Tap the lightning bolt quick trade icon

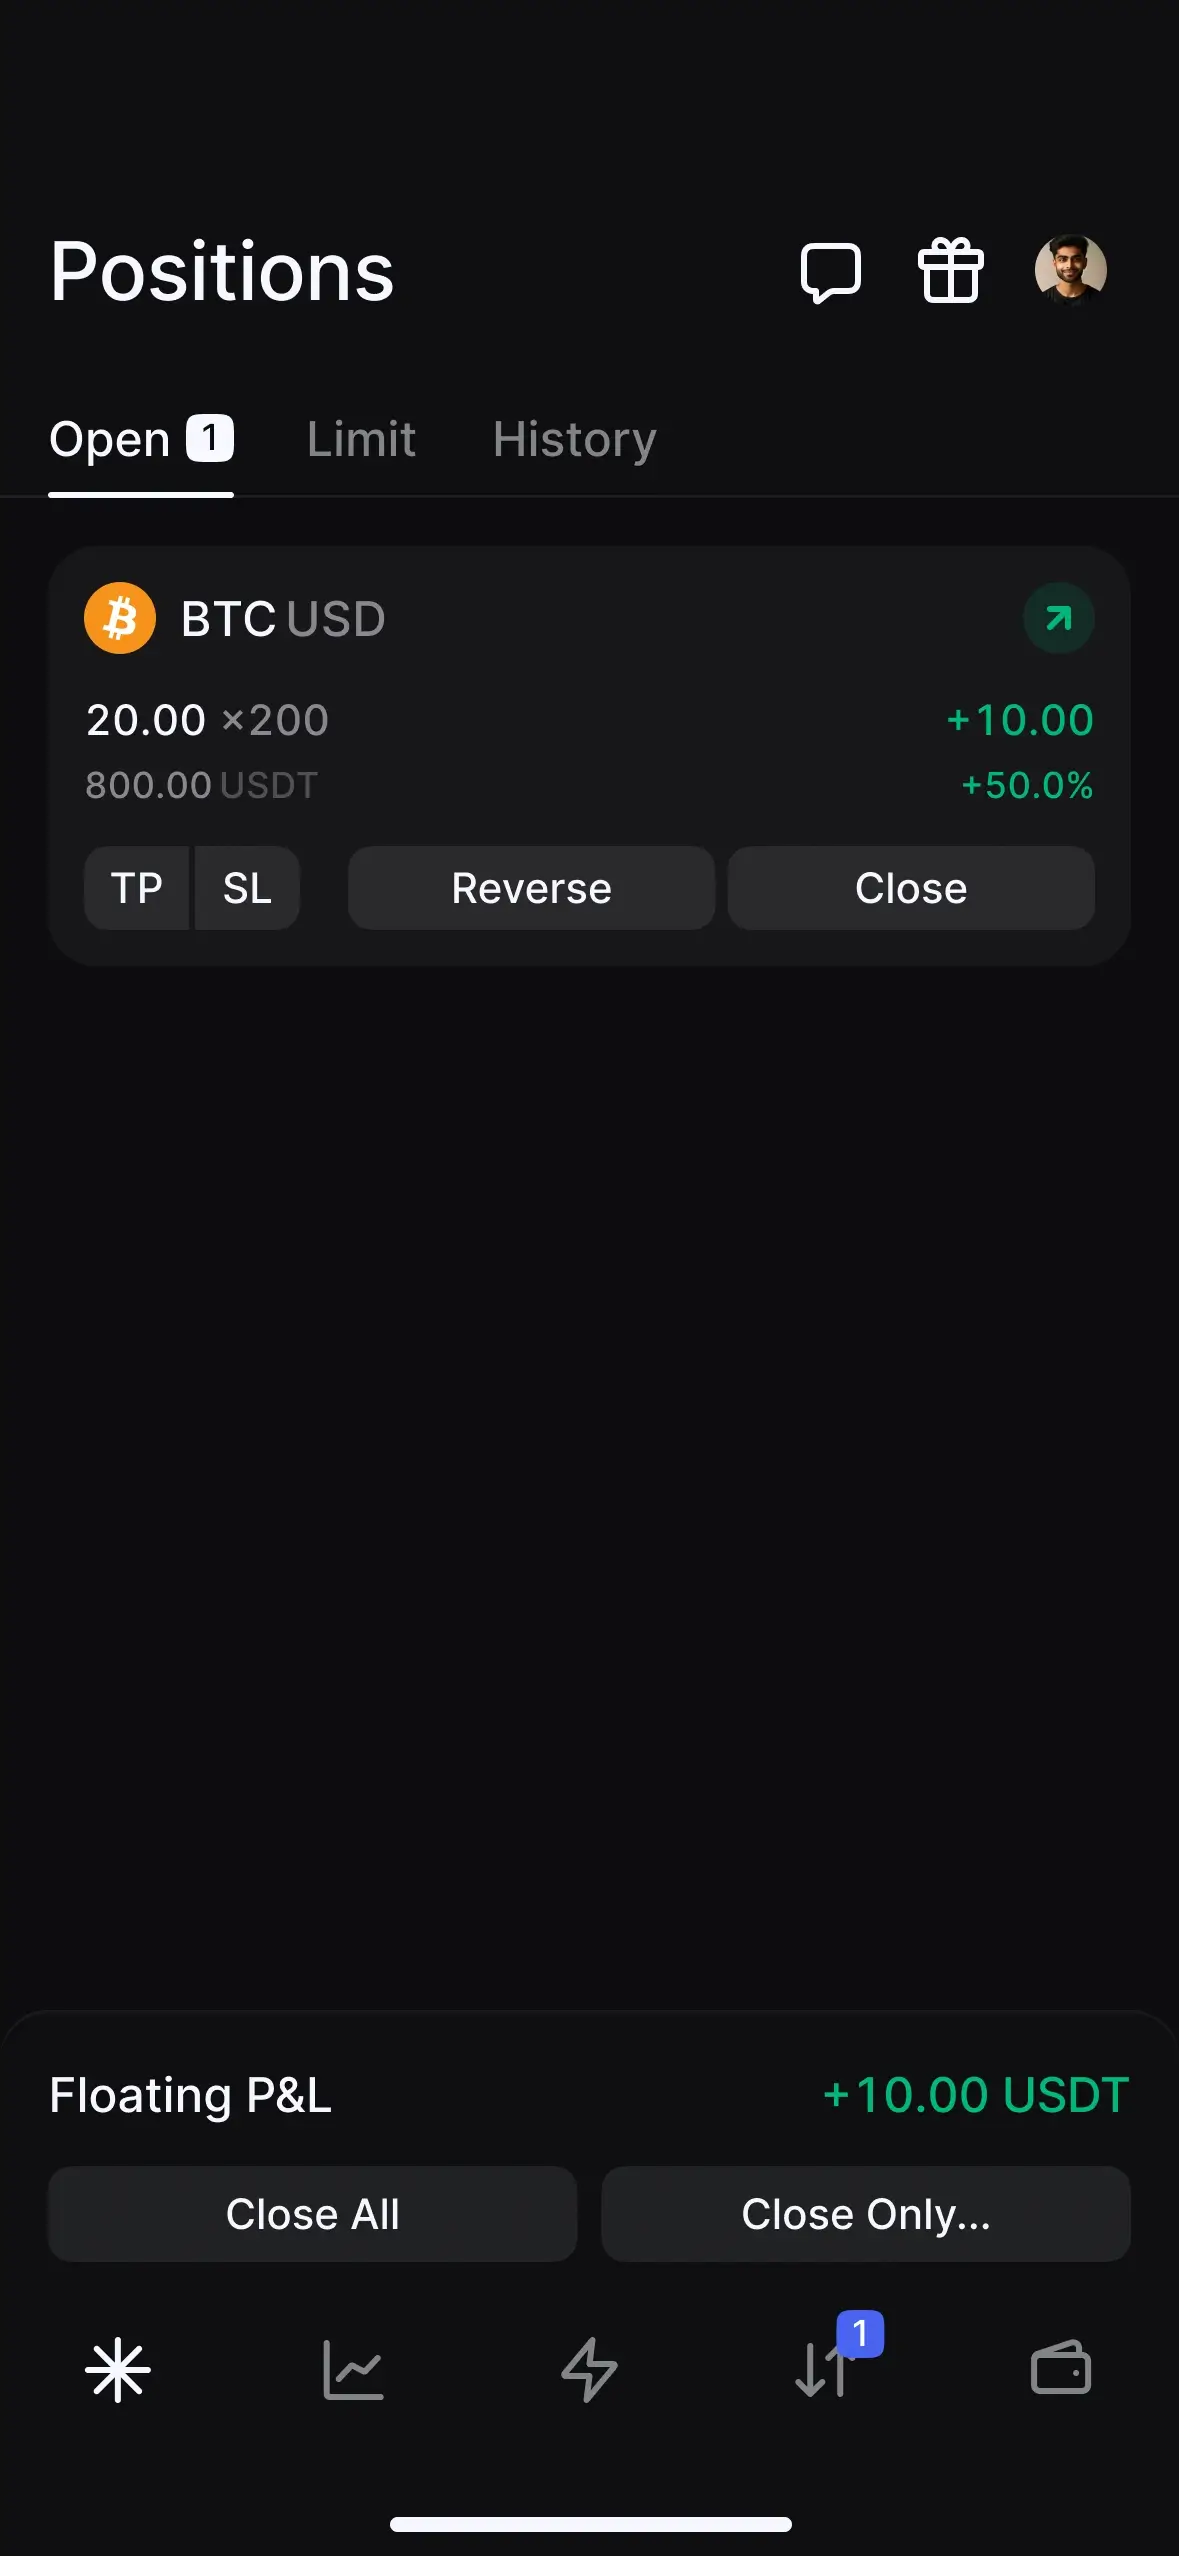click(589, 2369)
